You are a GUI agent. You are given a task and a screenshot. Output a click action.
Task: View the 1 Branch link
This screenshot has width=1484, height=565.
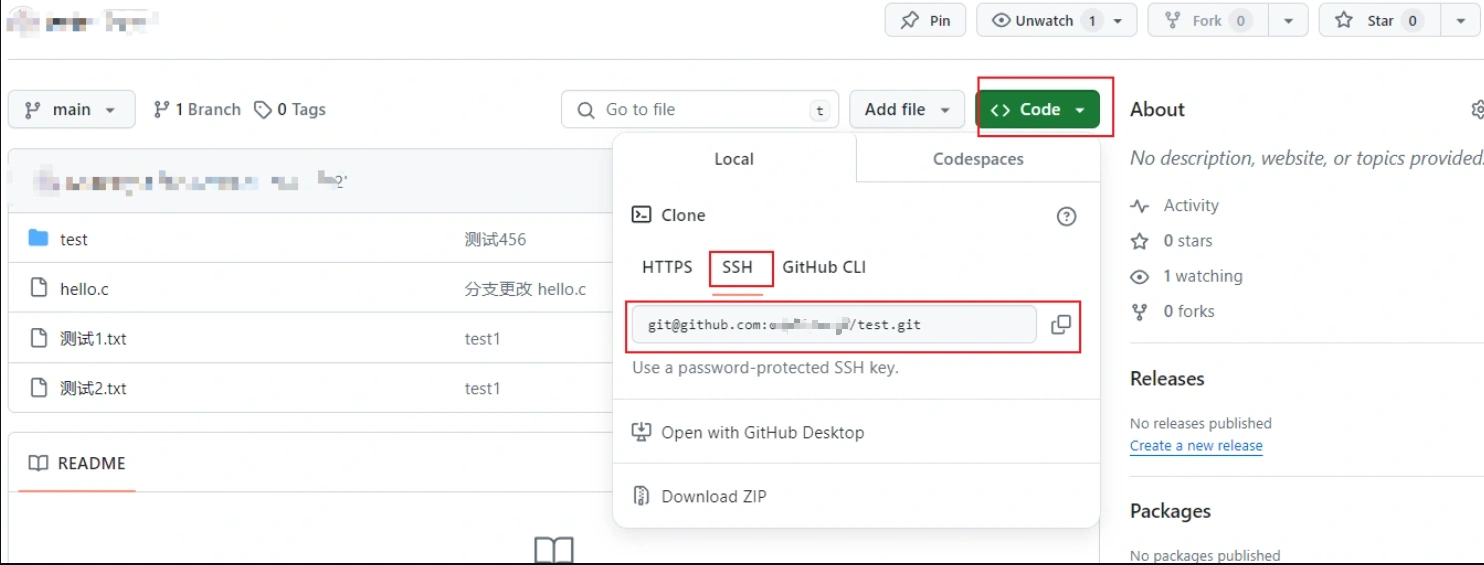[x=197, y=110]
